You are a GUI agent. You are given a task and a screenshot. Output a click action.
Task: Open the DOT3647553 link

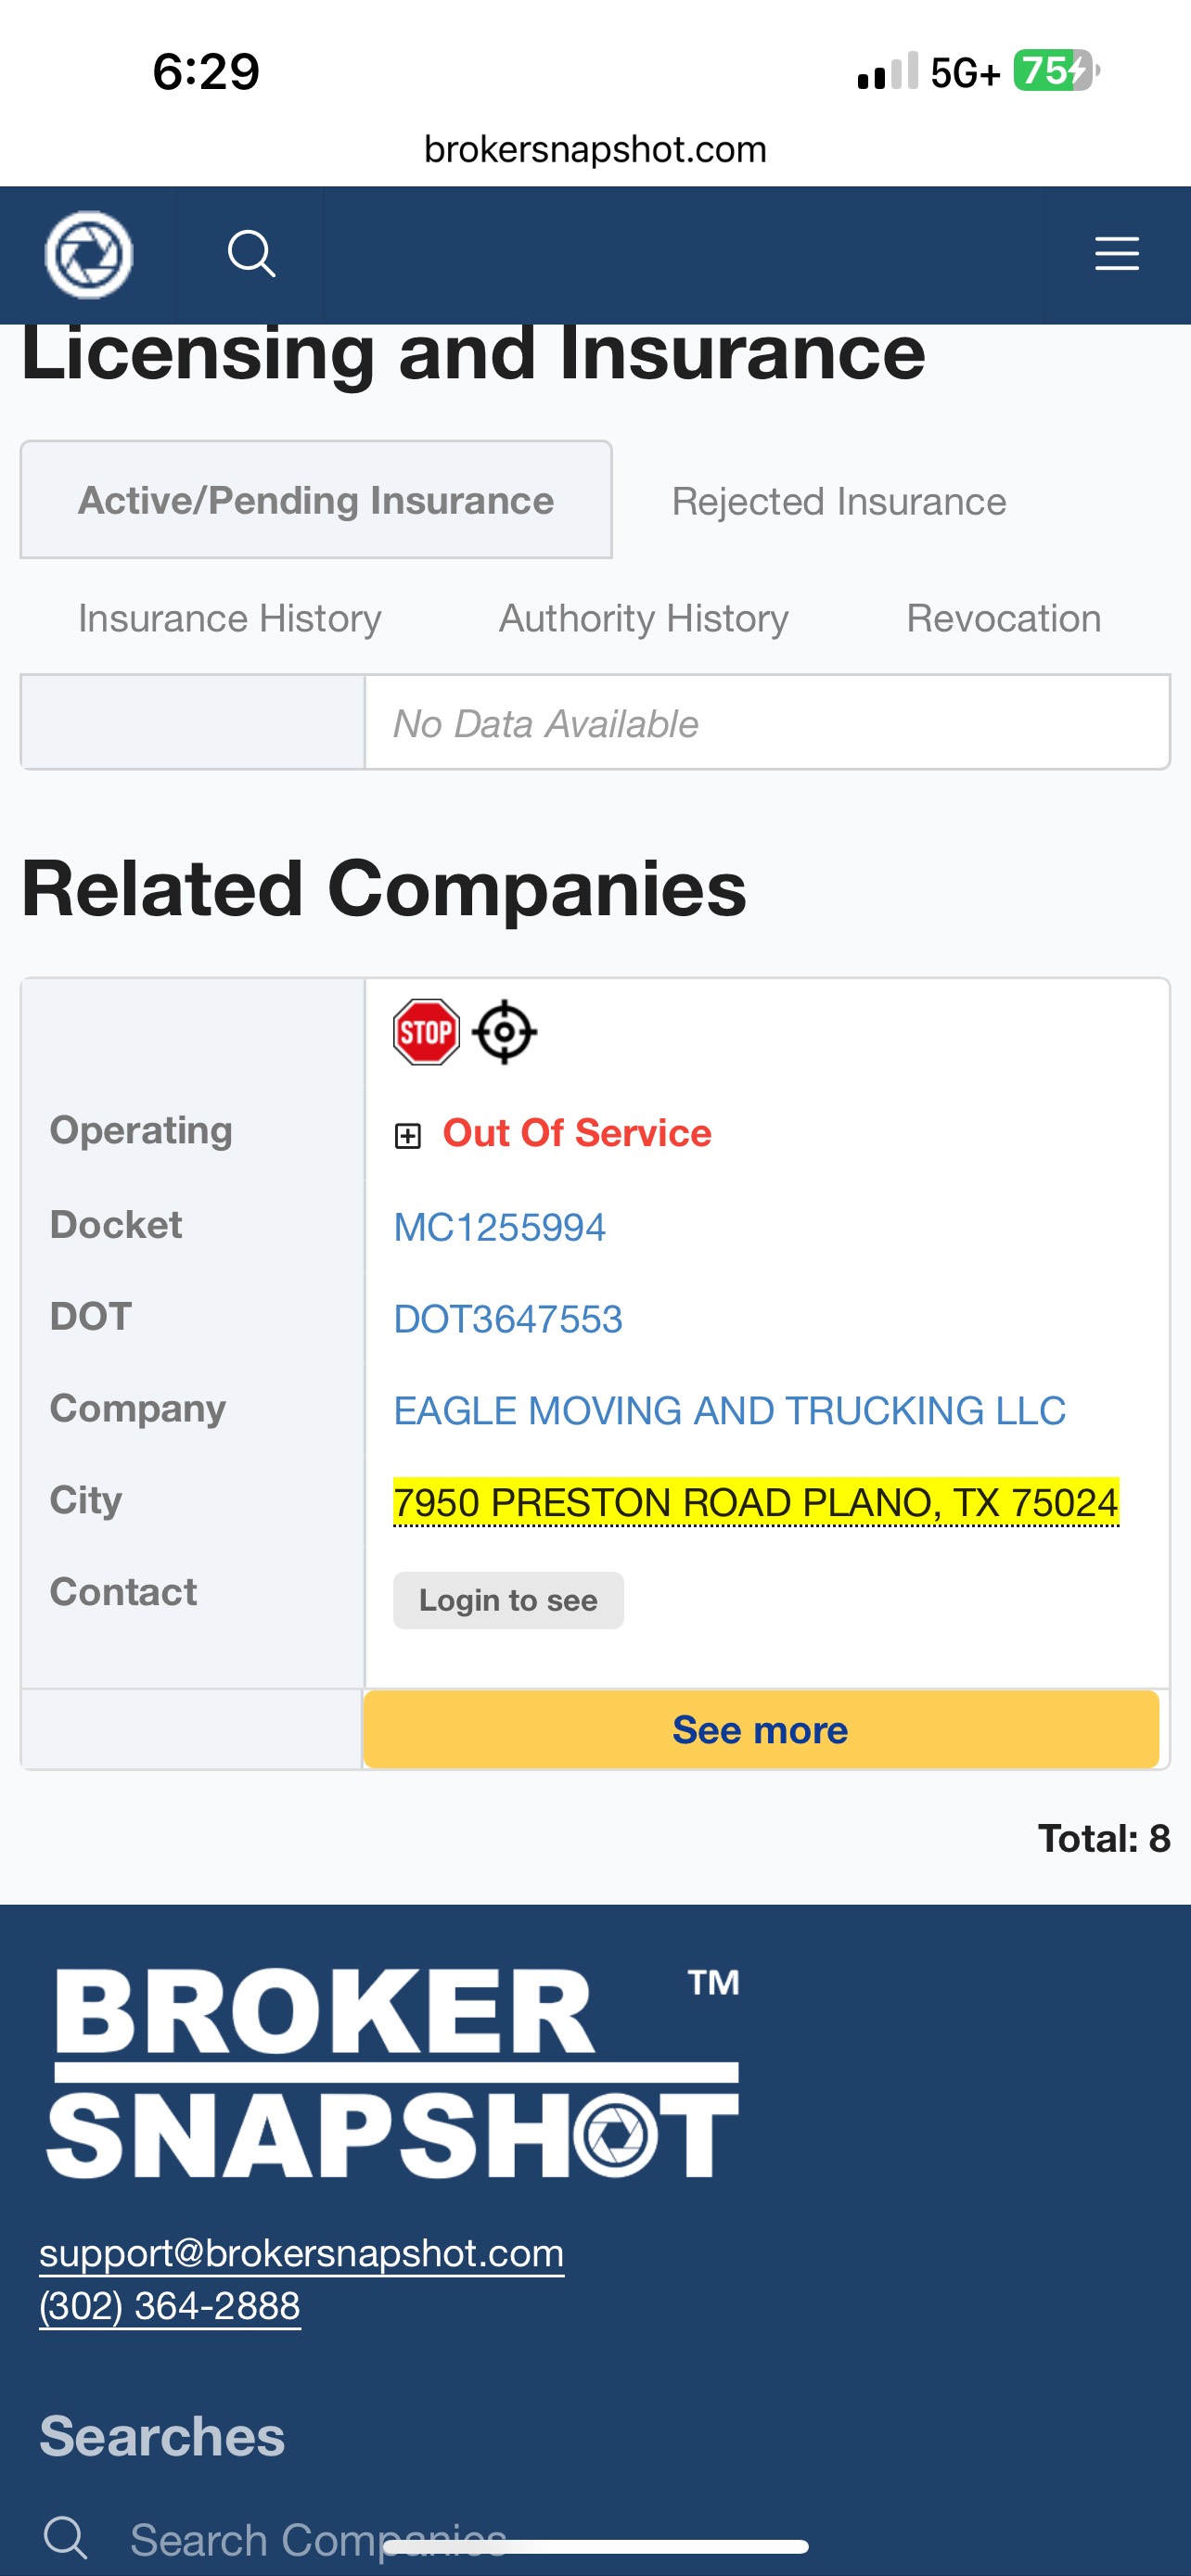click(508, 1319)
